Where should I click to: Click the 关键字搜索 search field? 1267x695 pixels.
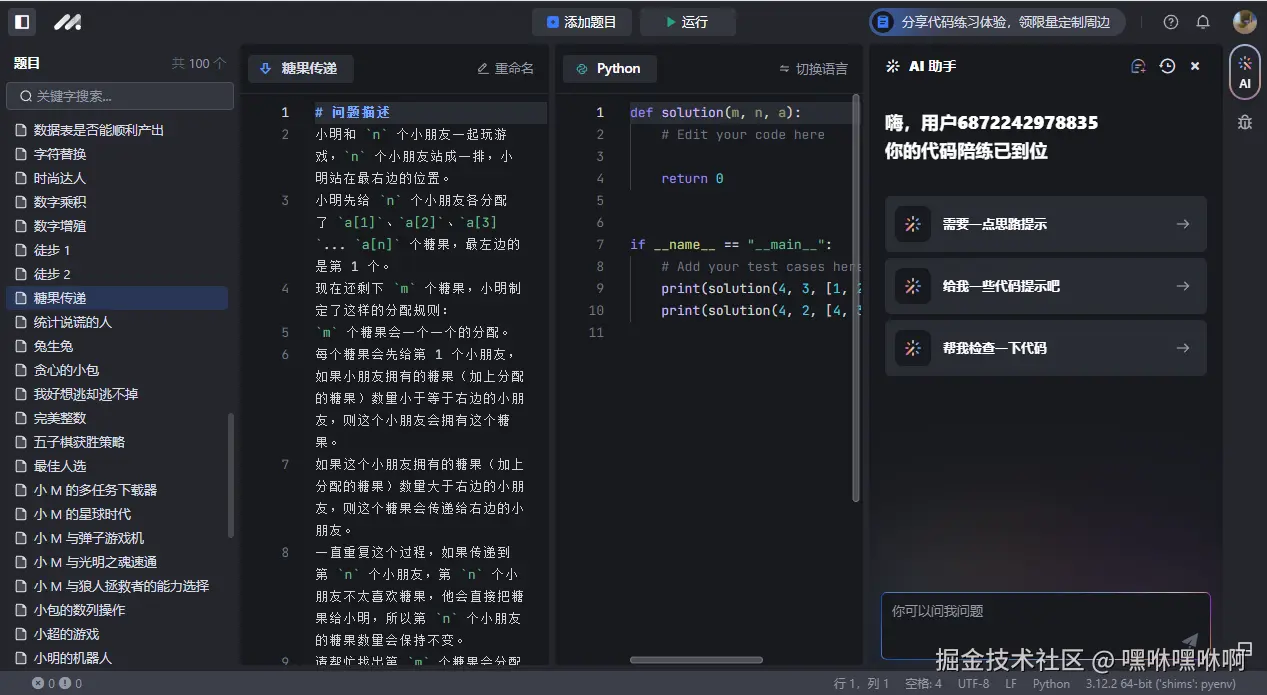[120, 97]
